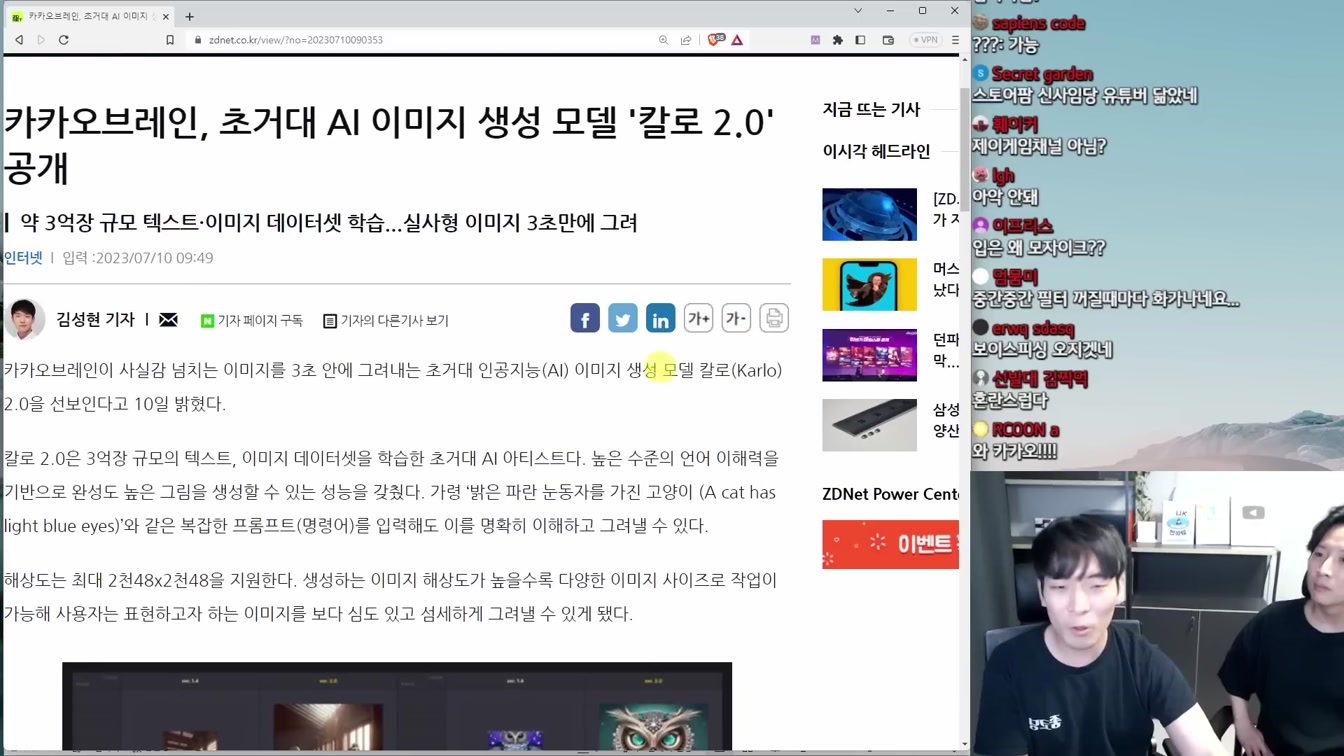Toggle the VPN button
This screenshot has width=1344, height=756.
pyautogui.click(x=925, y=40)
